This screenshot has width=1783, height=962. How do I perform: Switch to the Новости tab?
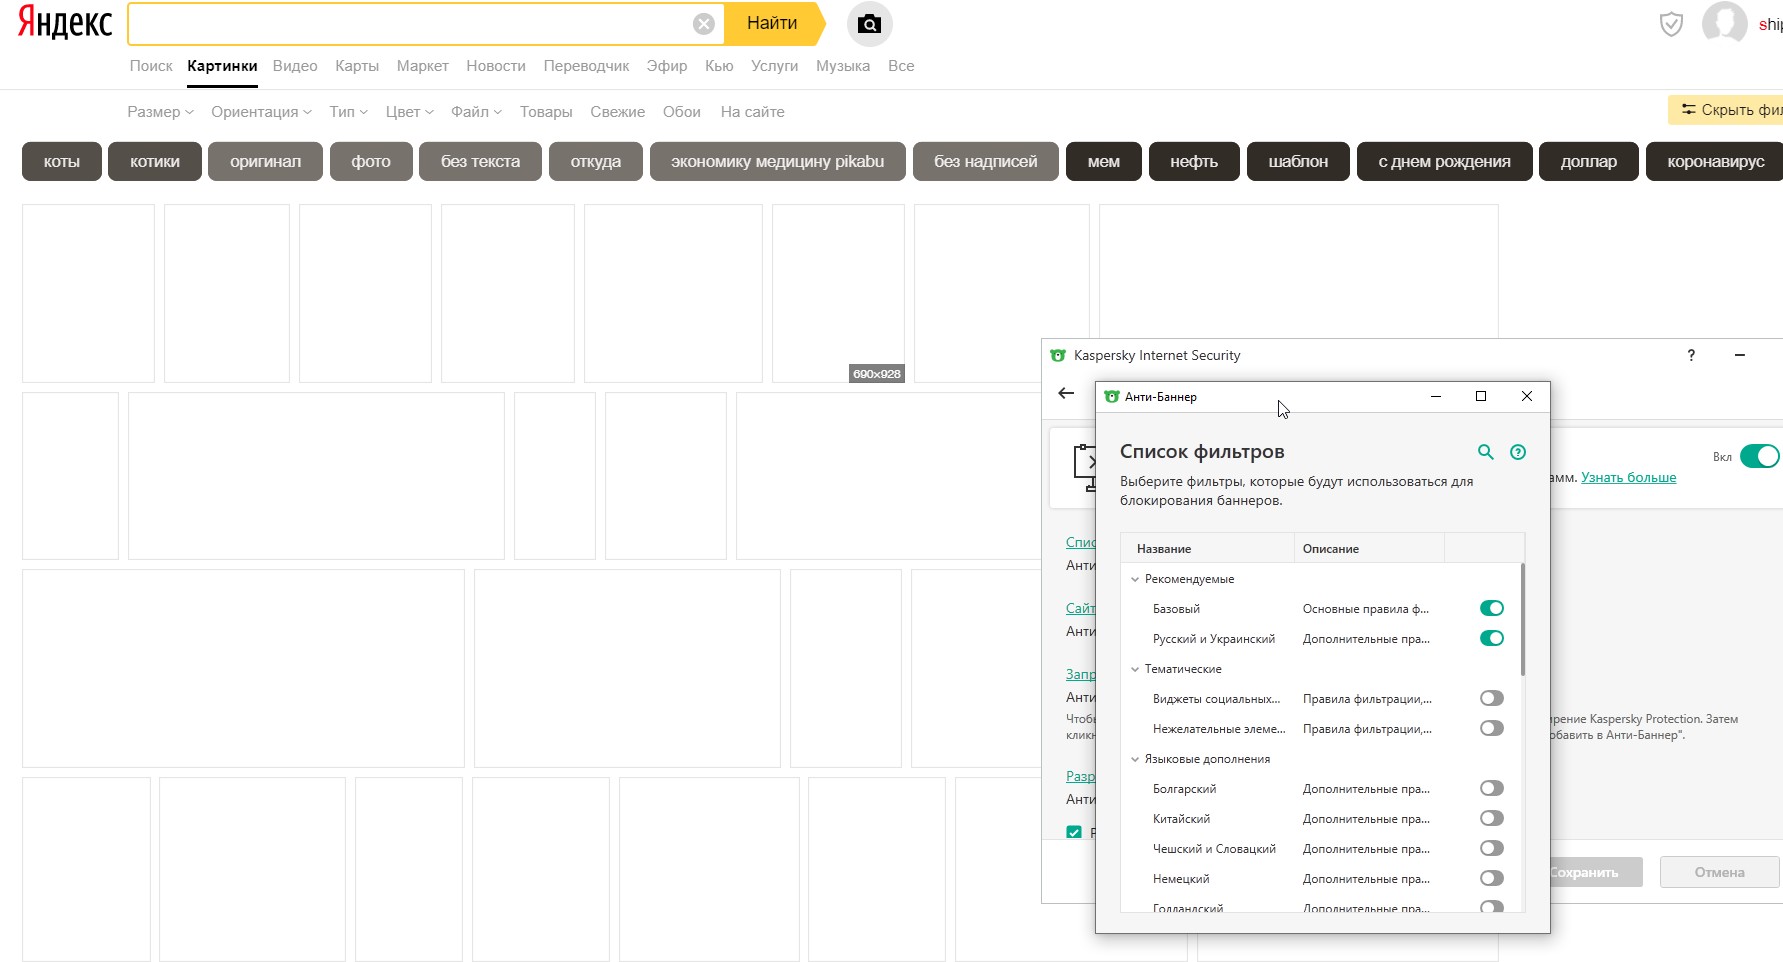coord(496,66)
